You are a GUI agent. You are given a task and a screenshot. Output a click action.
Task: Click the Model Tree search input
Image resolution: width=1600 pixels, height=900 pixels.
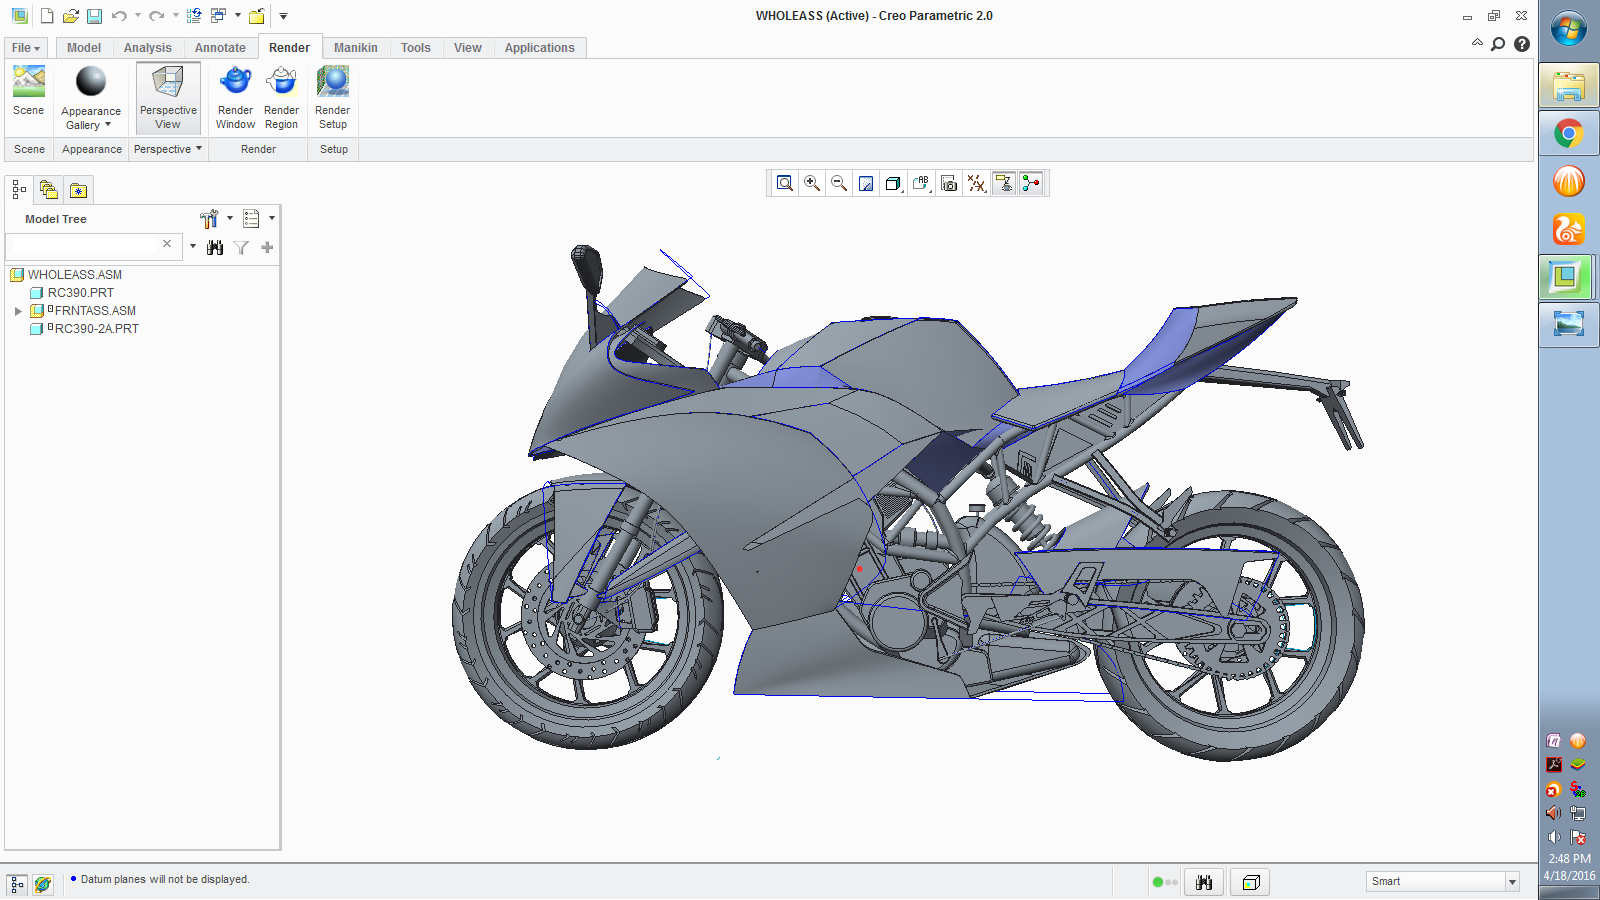(84, 246)
